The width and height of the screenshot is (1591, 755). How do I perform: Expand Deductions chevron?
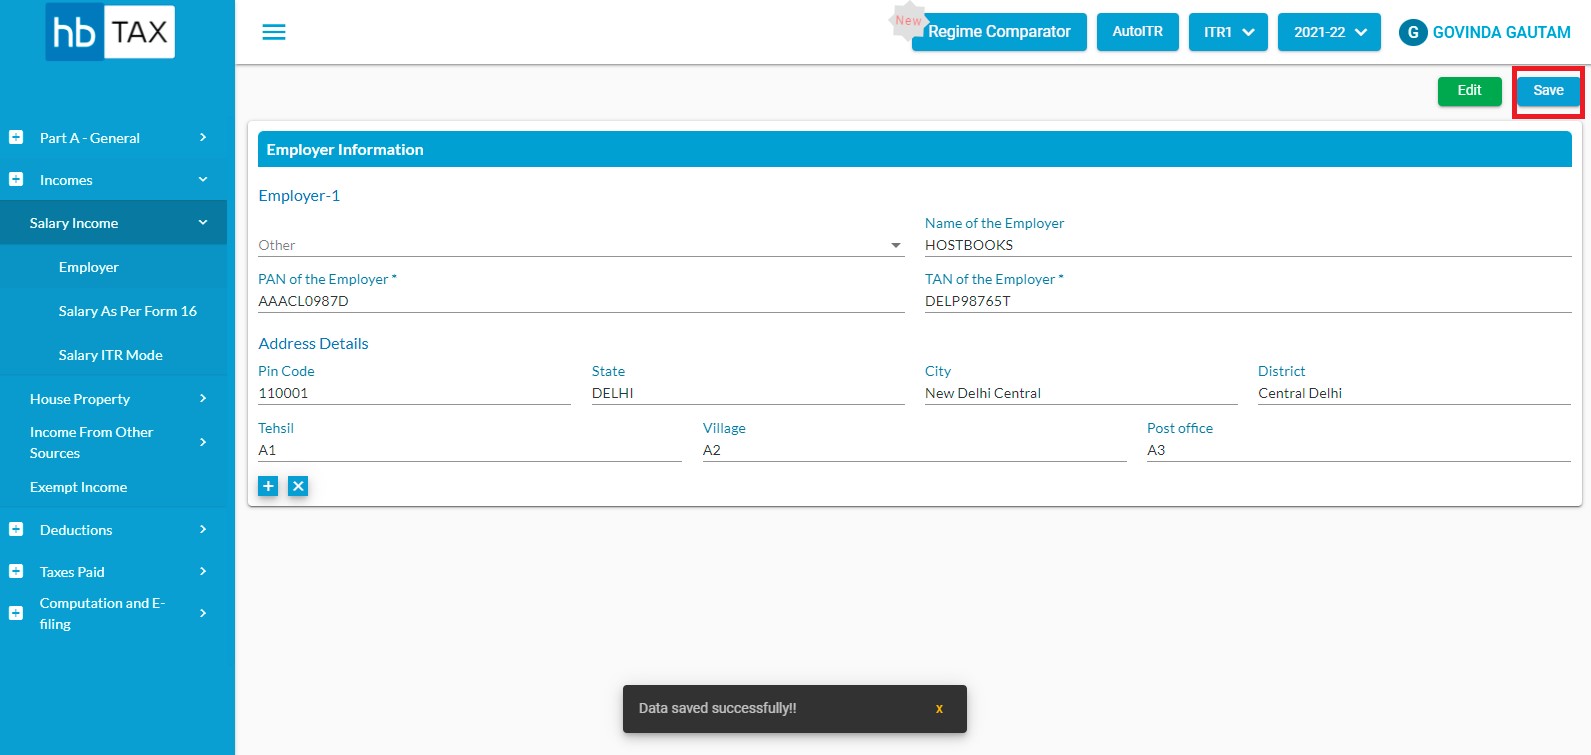(203, 529)
